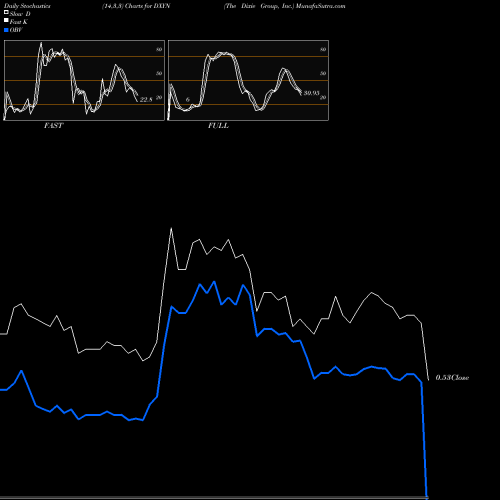Click the 50 axis label in FULL chart

click(323, 73)
